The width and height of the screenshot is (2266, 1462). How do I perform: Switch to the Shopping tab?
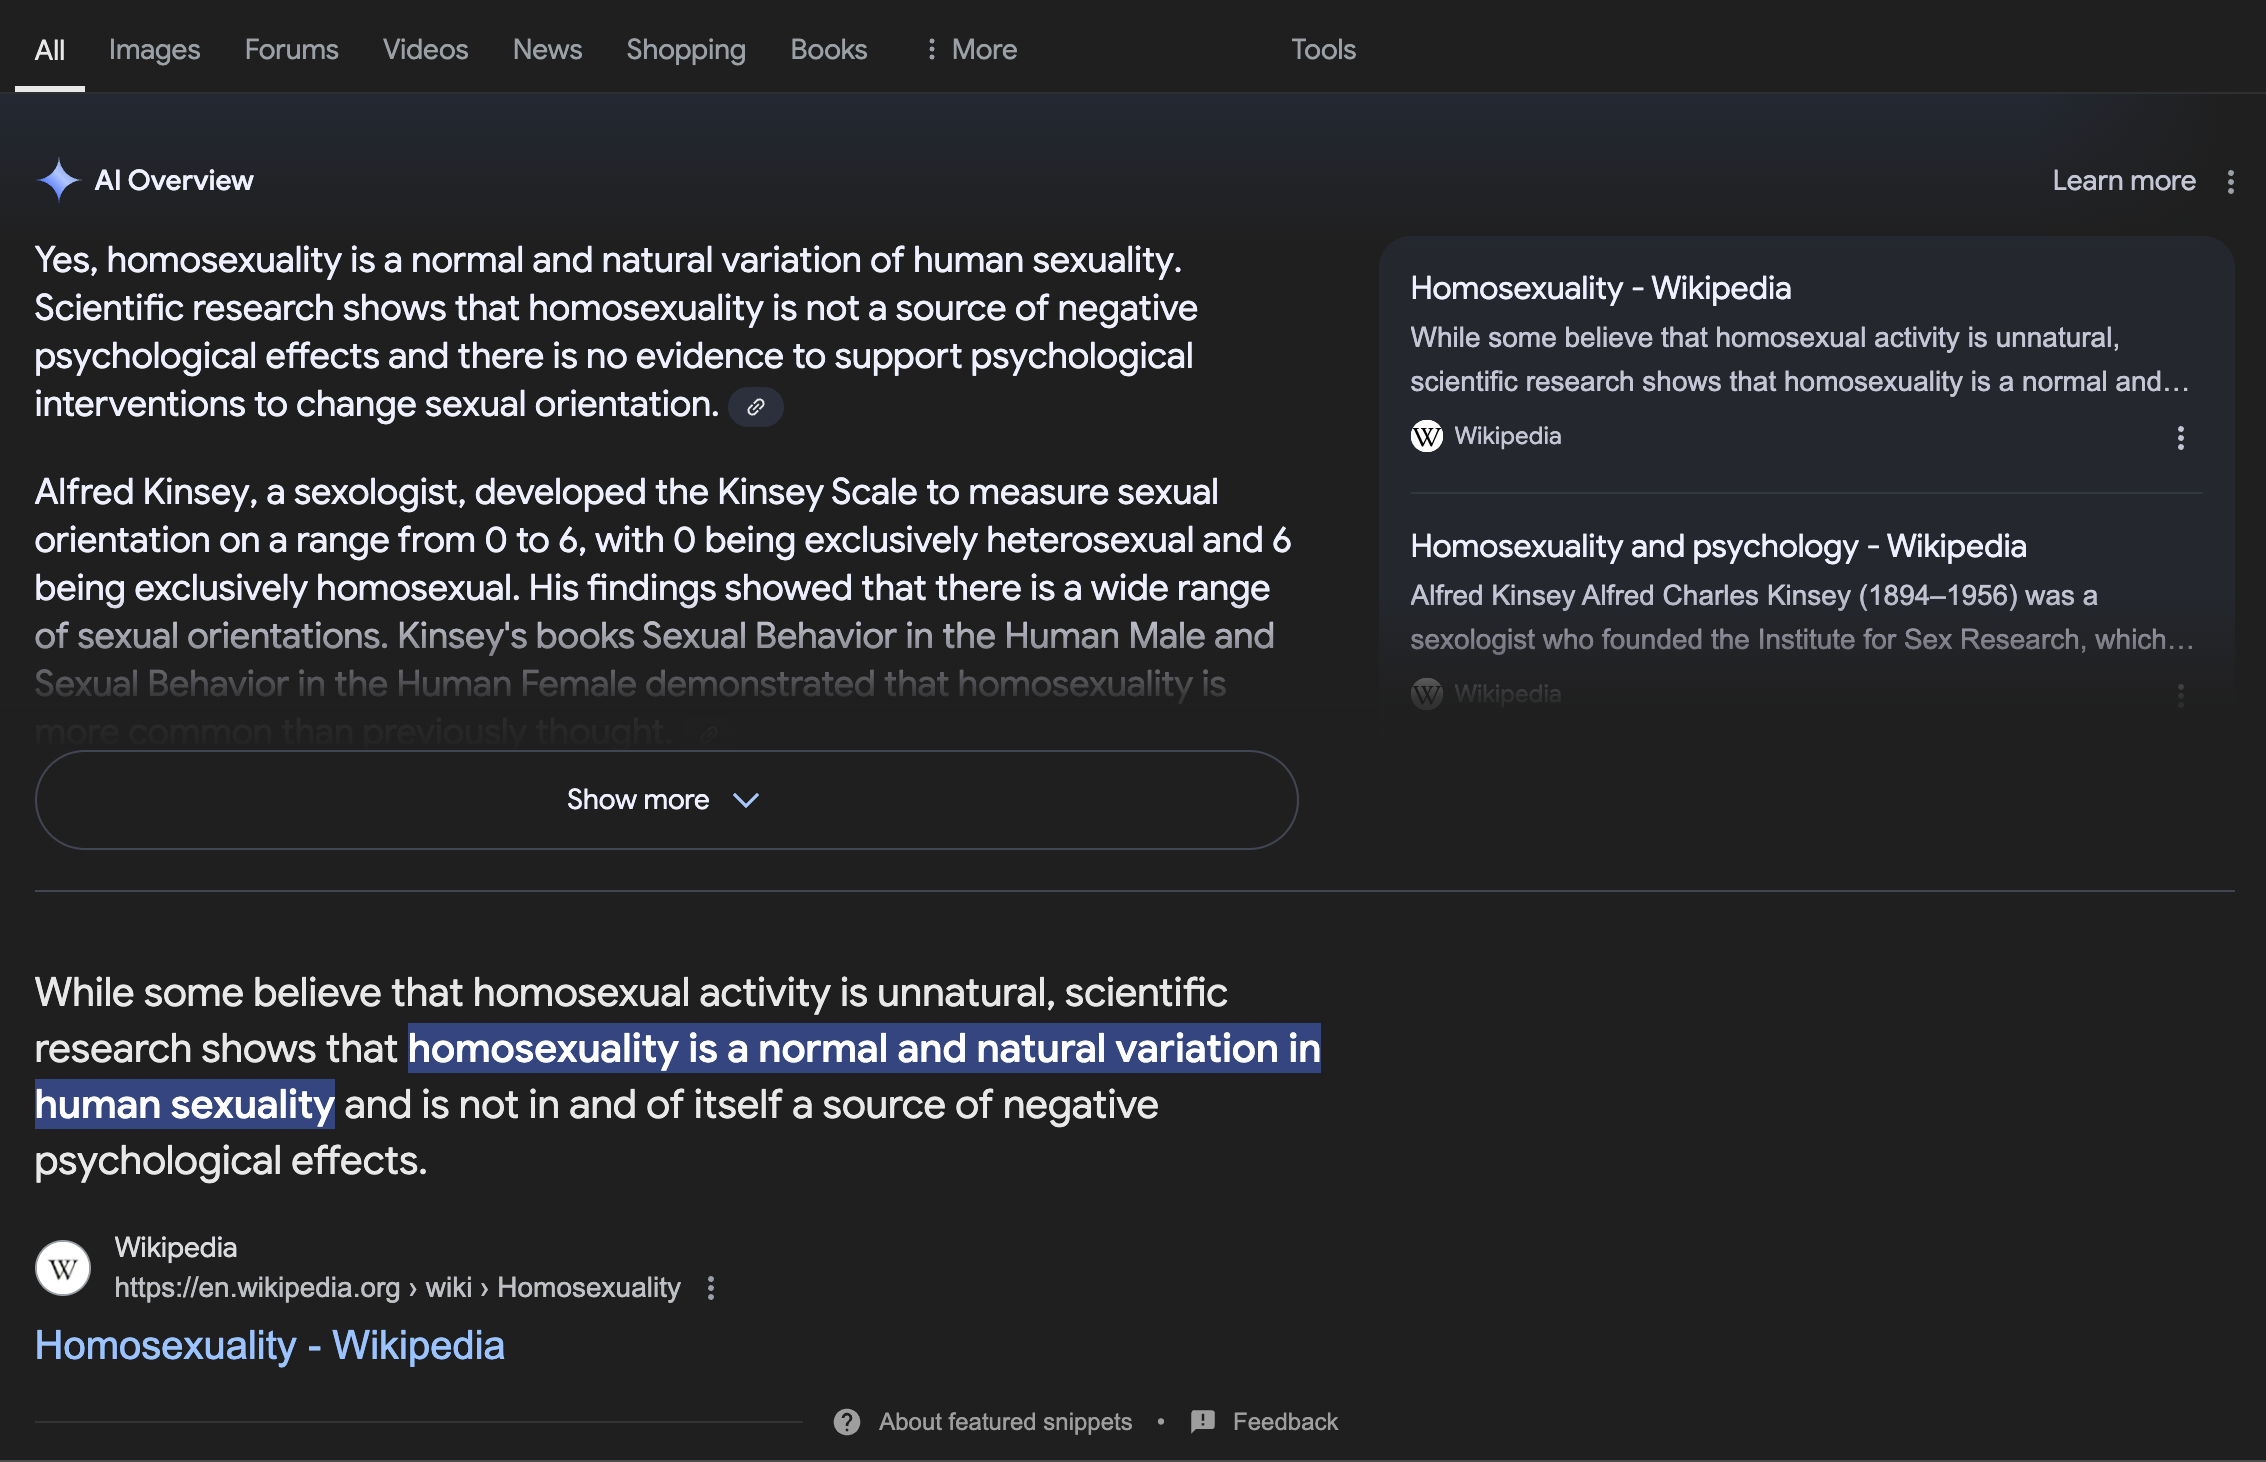click(686, 49)
